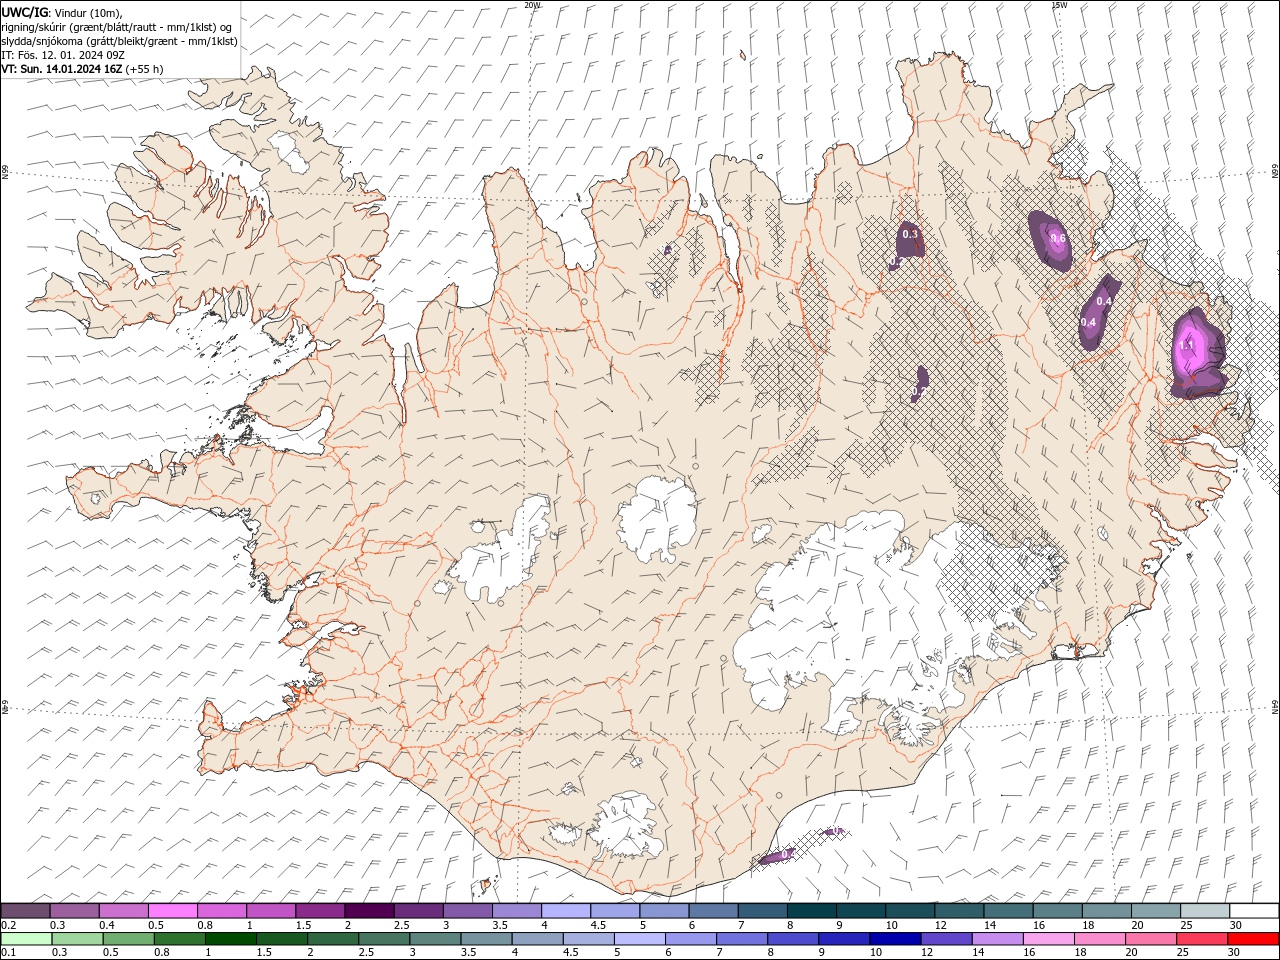Click the 2–2.5 darkest purple snow scale swatch
1280x960 pixels.
pos(368,911)
